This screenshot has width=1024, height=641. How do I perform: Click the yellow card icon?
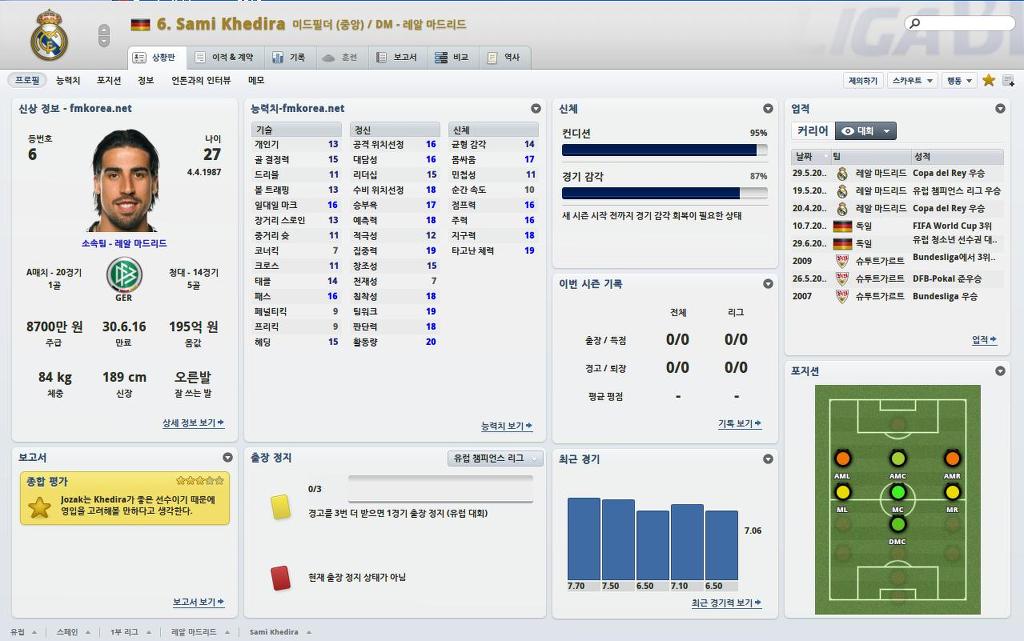click(281, 507)
